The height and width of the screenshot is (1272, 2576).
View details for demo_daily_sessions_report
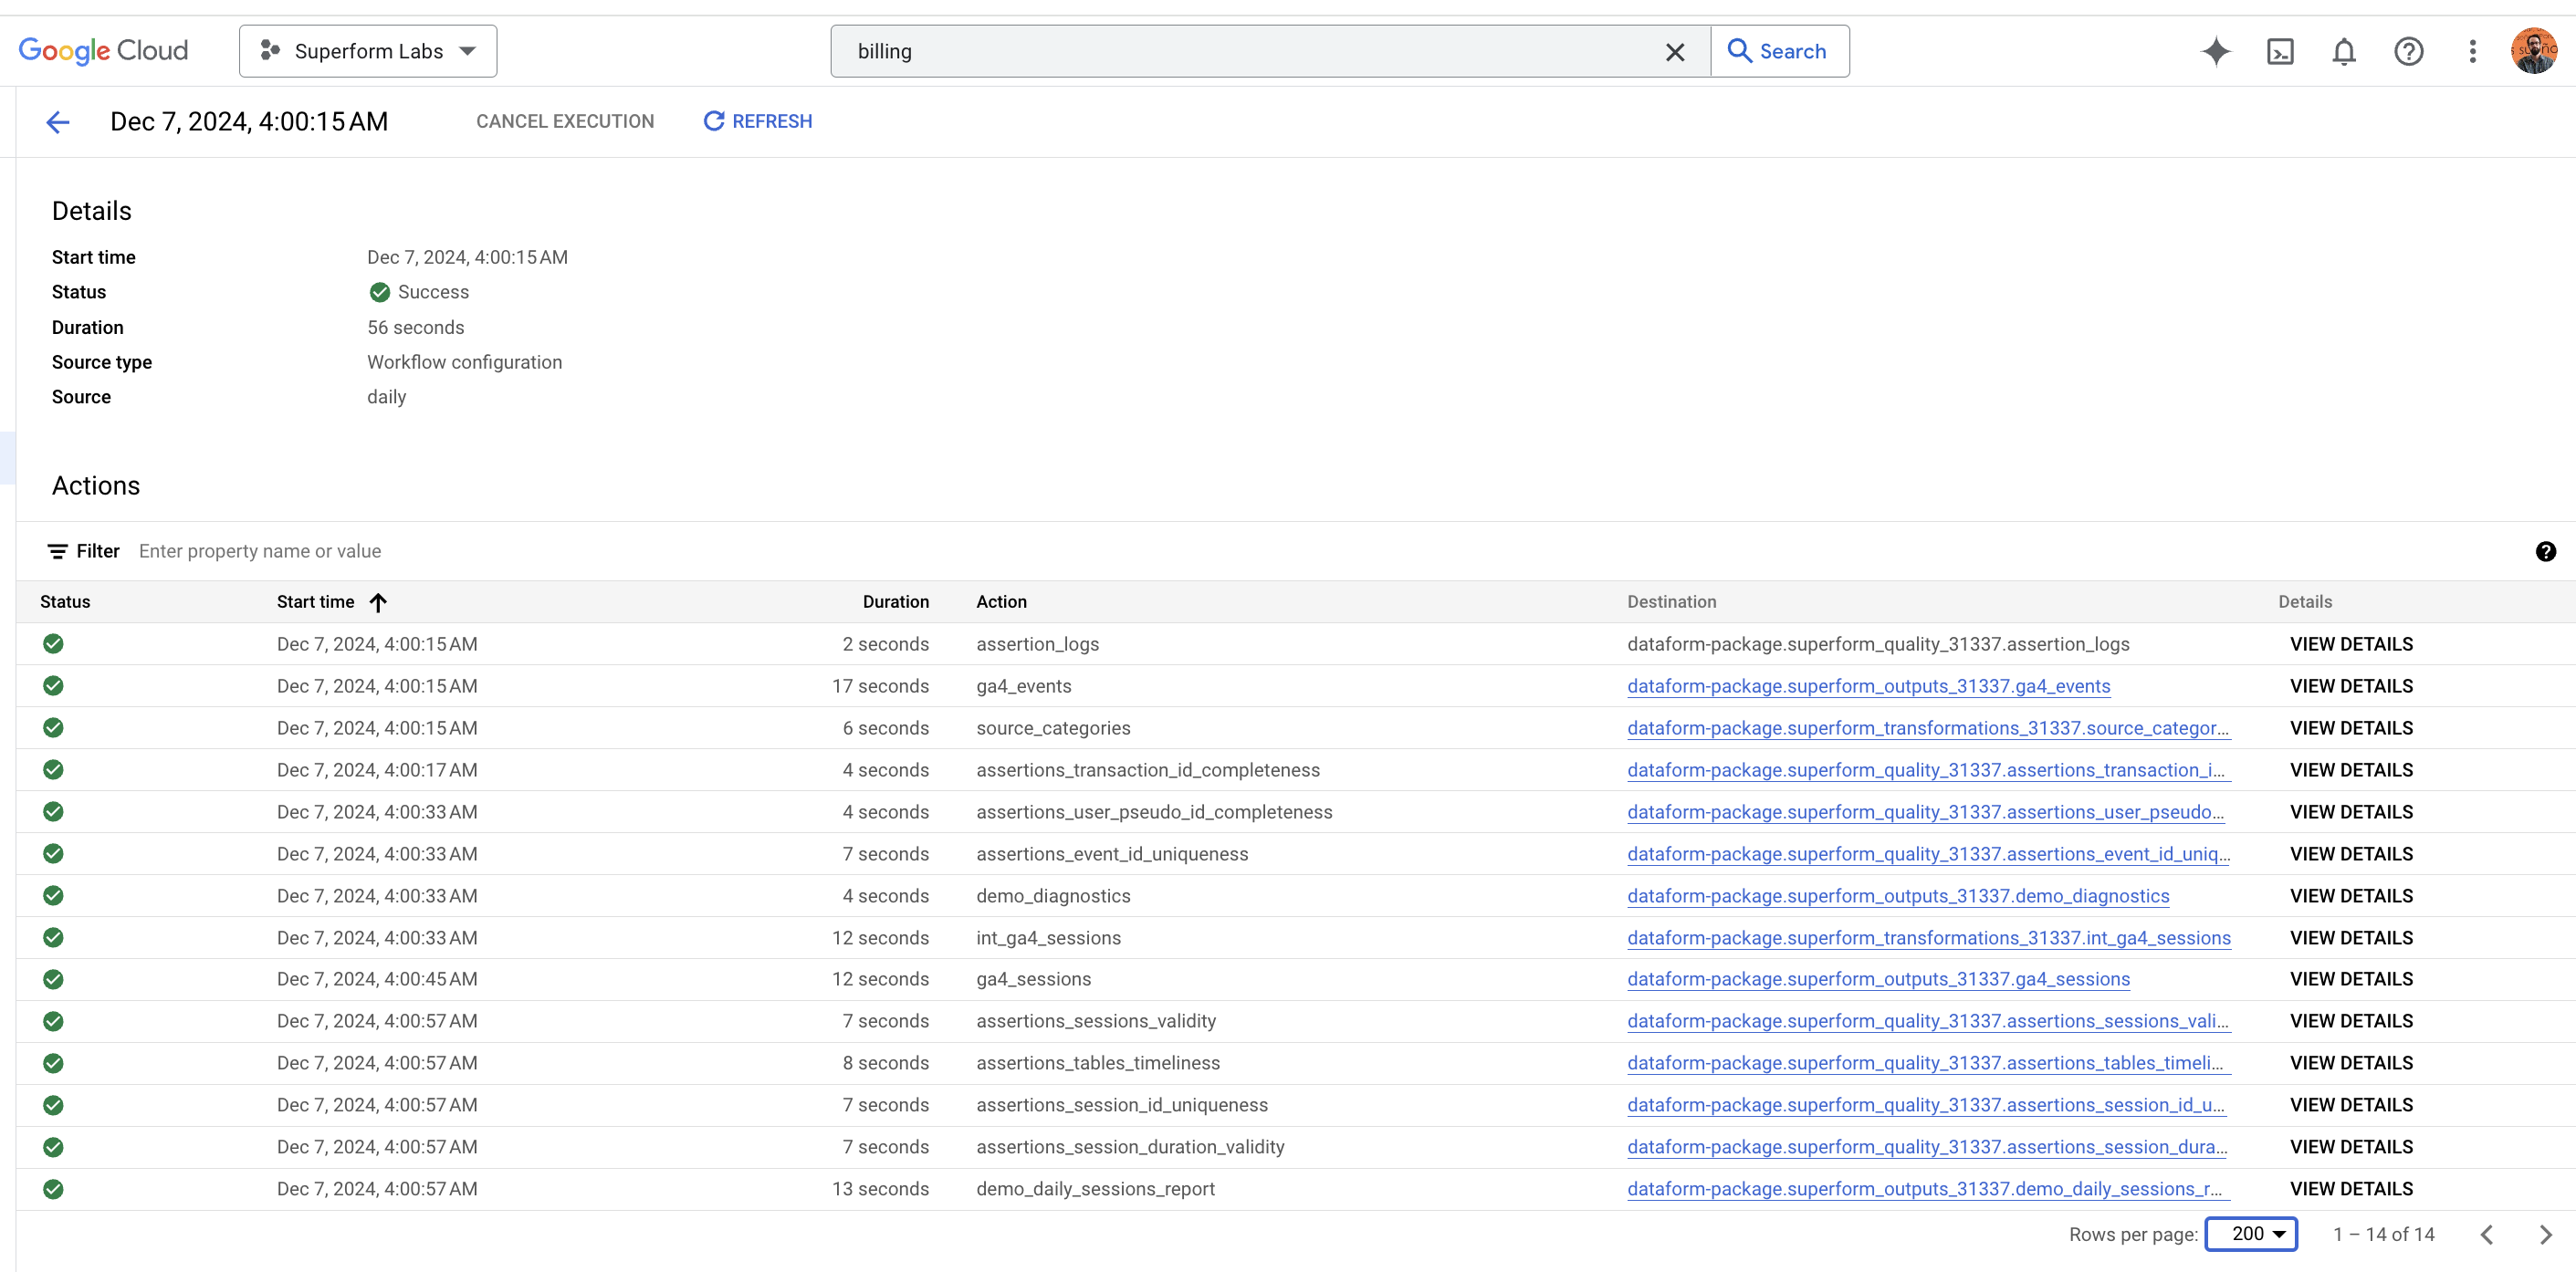2351,1189
